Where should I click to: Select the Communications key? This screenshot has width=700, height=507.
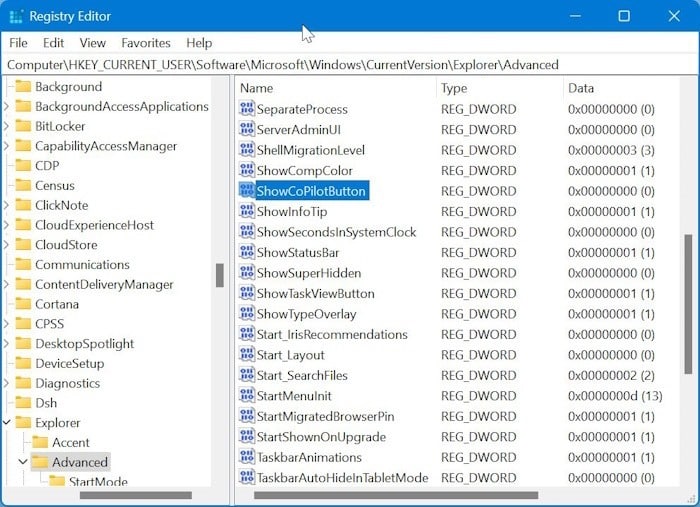[x=82, y=265]
